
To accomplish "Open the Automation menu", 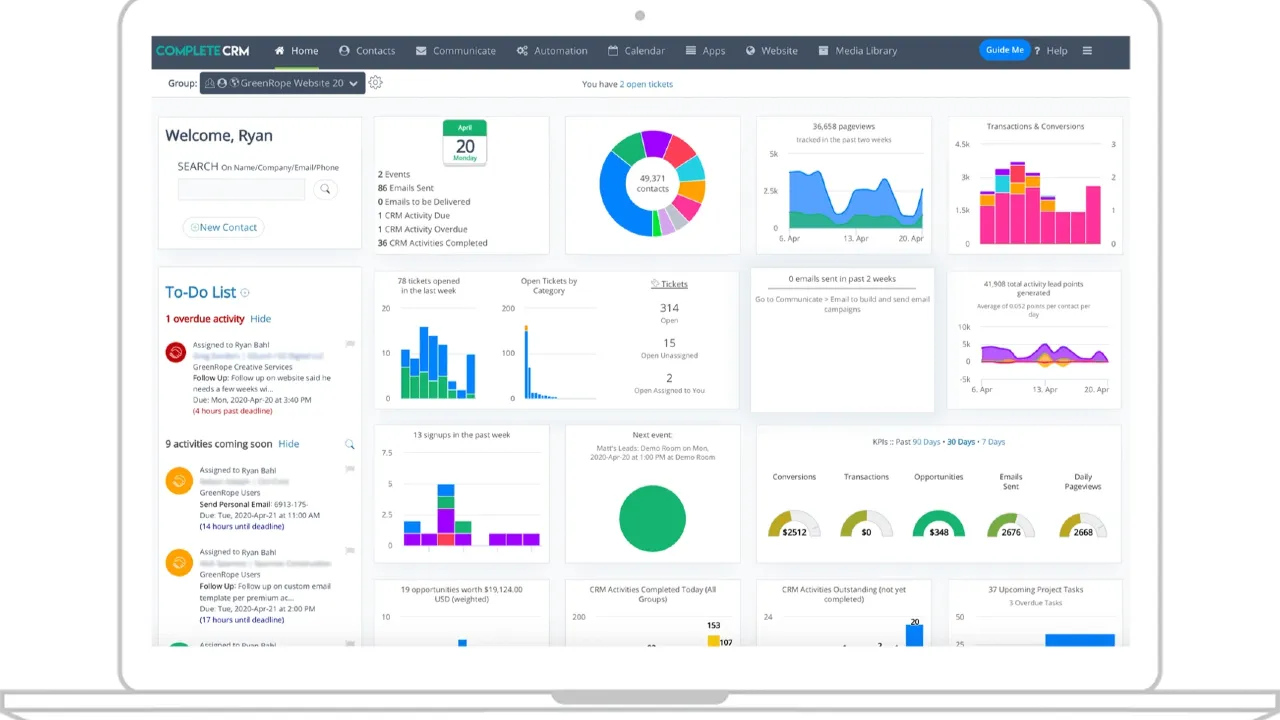I will (552, 51).
